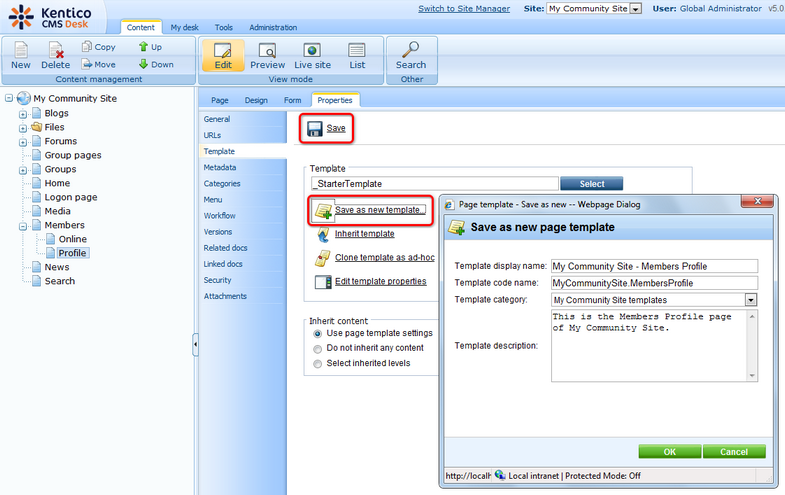This screenshot has height=495, width=785.
Task: Click the Template display name field
Action: (654, 266)
